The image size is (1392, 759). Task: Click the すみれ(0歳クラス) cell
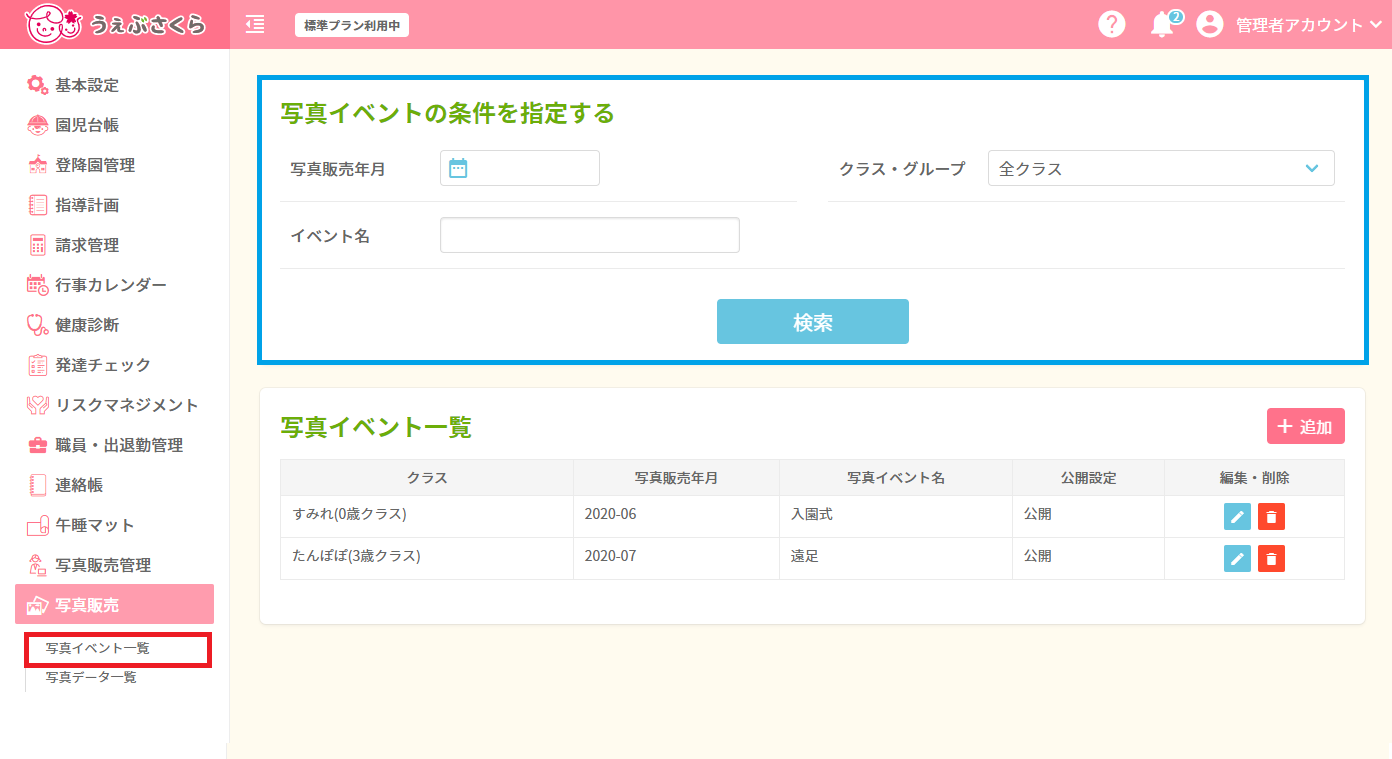coord(427,516)
